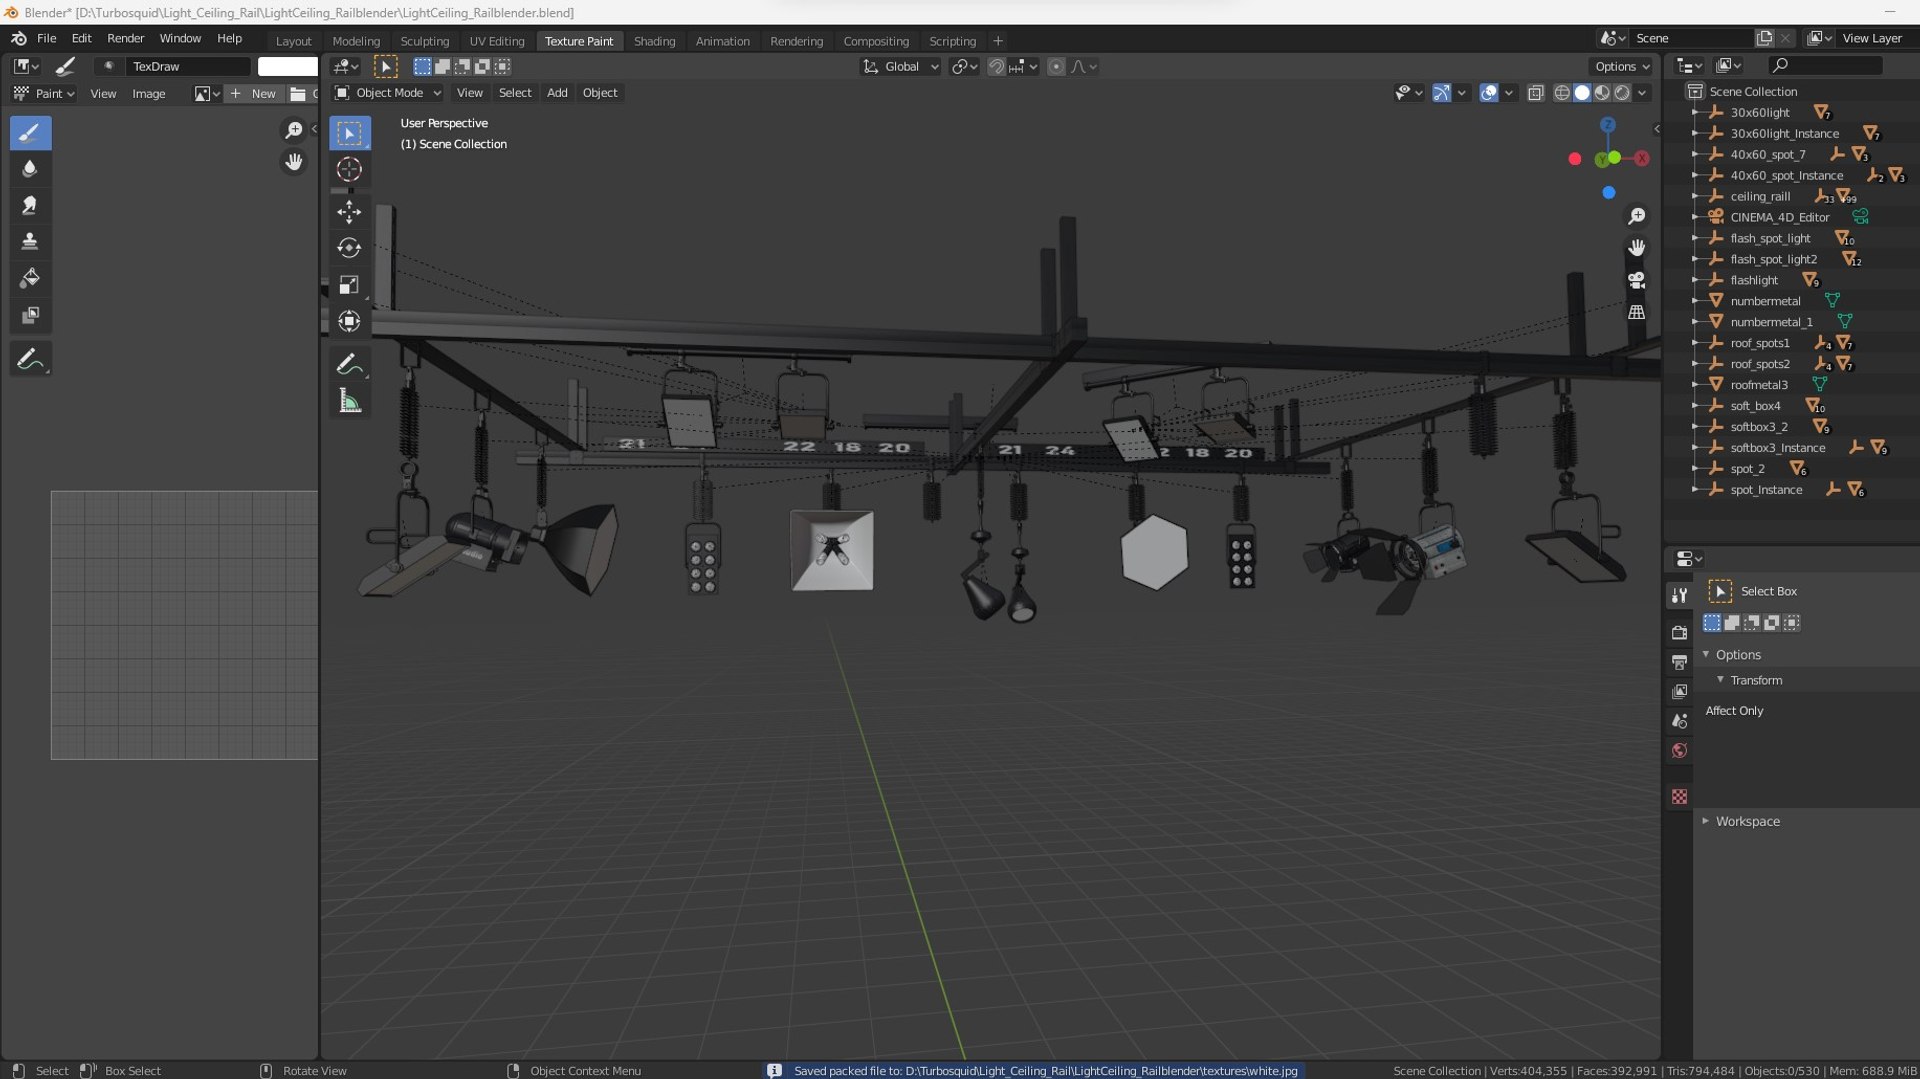Open the Global transform orientation dropdown
The width and height of the screenshot is (1920, 1079).
[901, 67]
